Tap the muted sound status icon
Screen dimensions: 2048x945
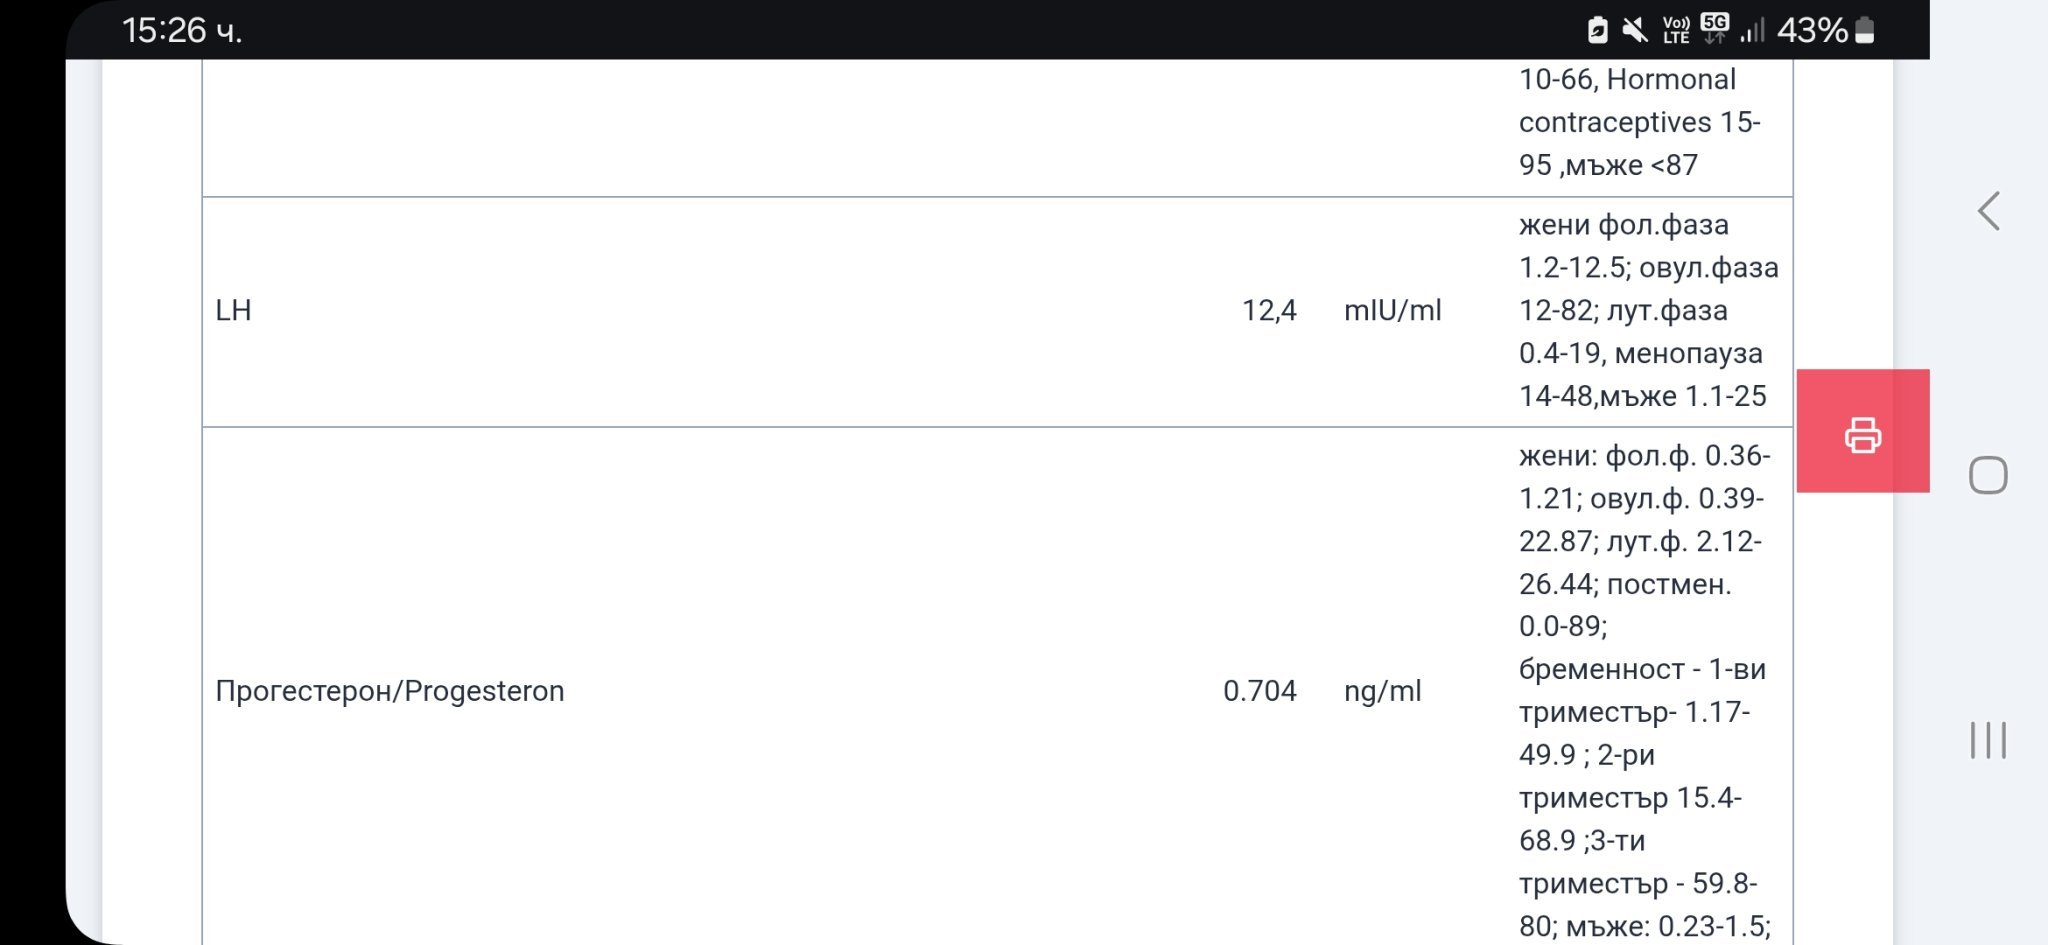(1635, 30)
